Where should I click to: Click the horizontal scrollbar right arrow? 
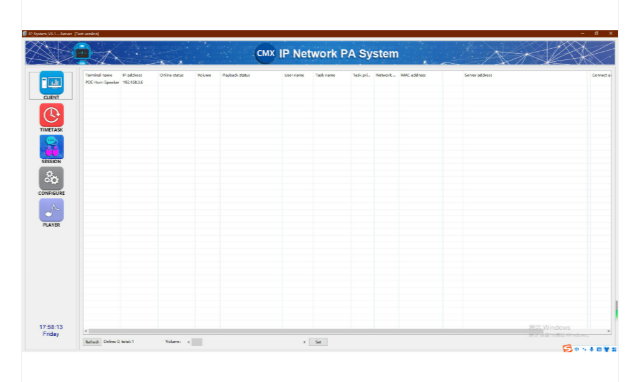(x=608, y=331)
